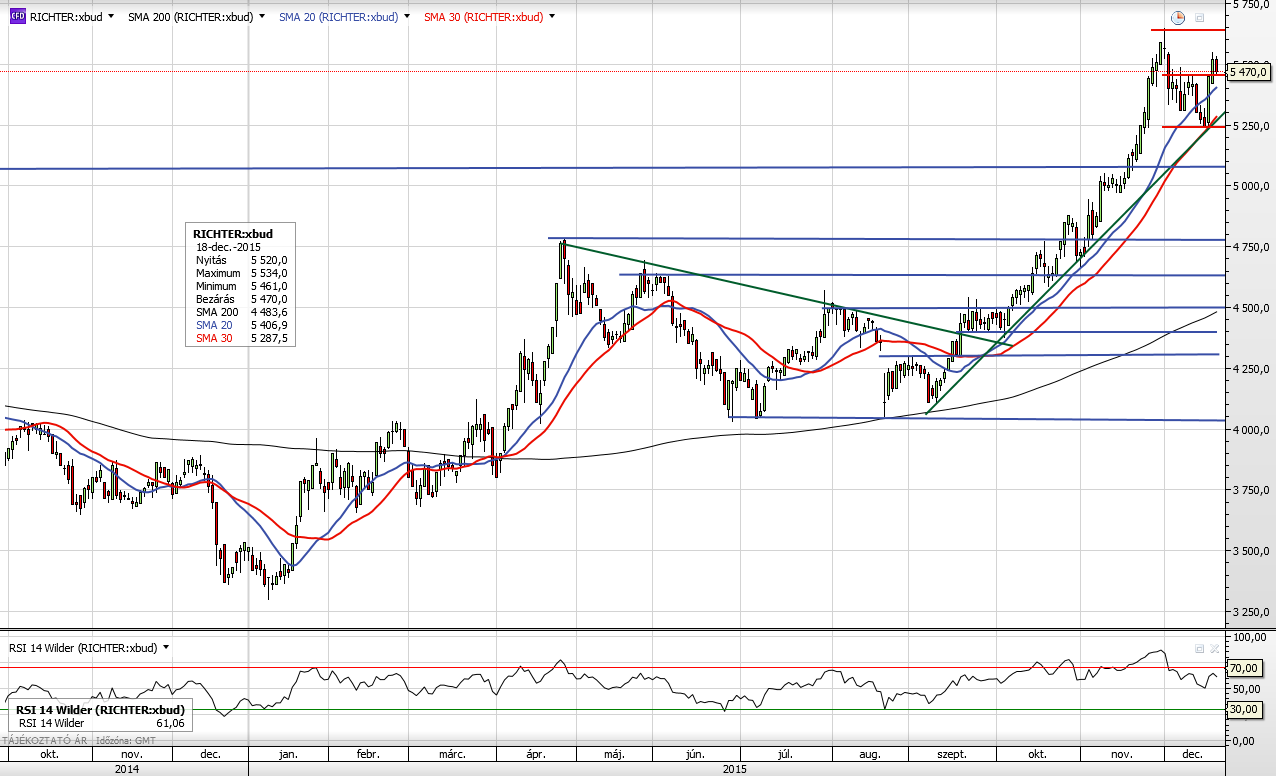Click the 2015 year label on time axis

pyautogui.click(x=735, y=770)
